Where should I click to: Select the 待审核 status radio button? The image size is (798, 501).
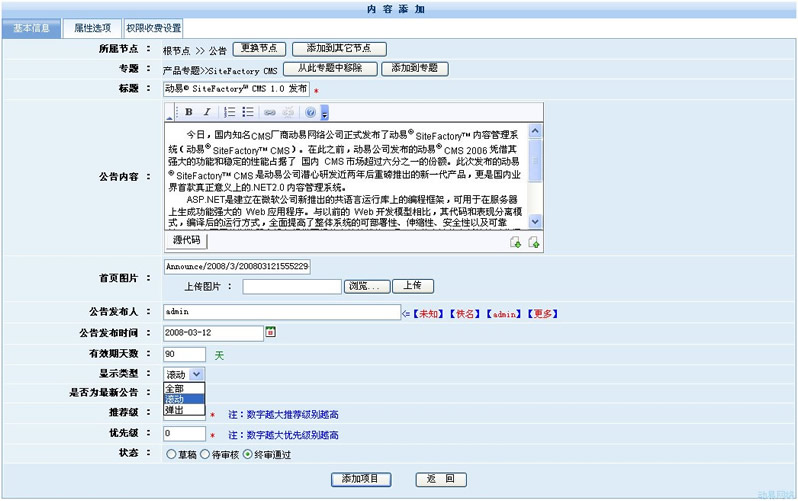click(205, 454)
